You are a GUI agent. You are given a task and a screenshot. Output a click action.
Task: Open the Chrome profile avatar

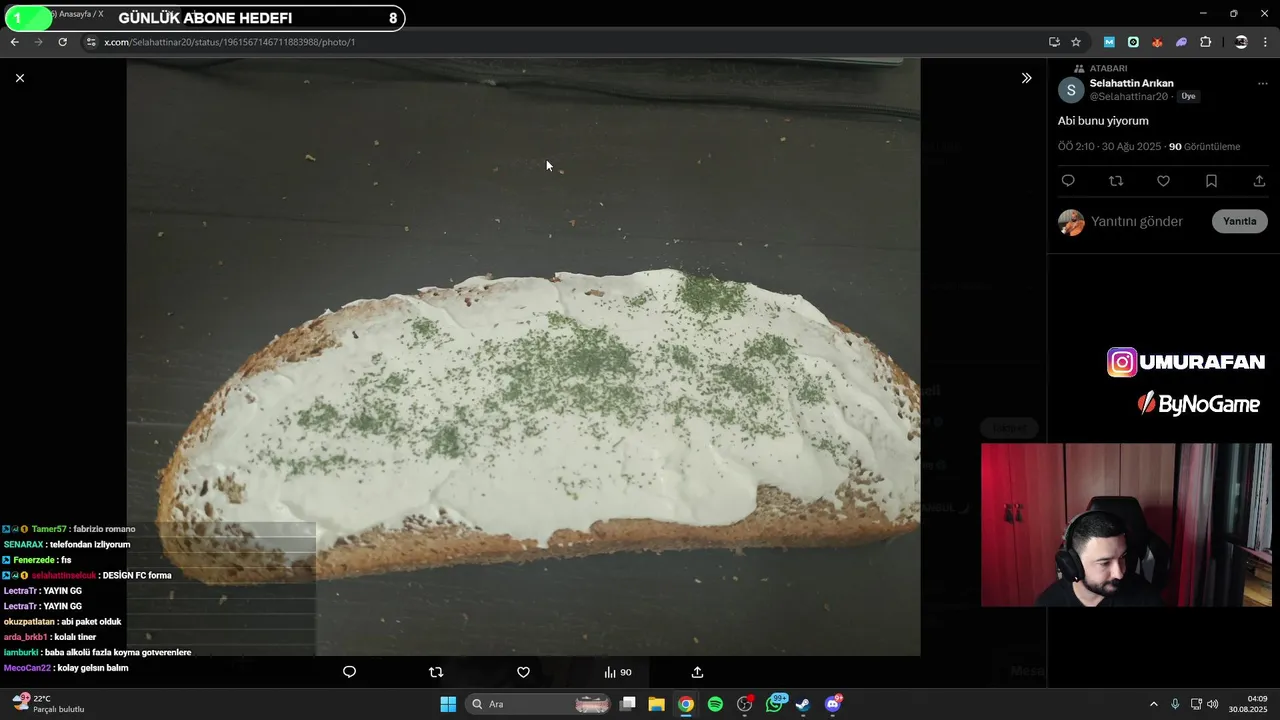coord(1241,42)
